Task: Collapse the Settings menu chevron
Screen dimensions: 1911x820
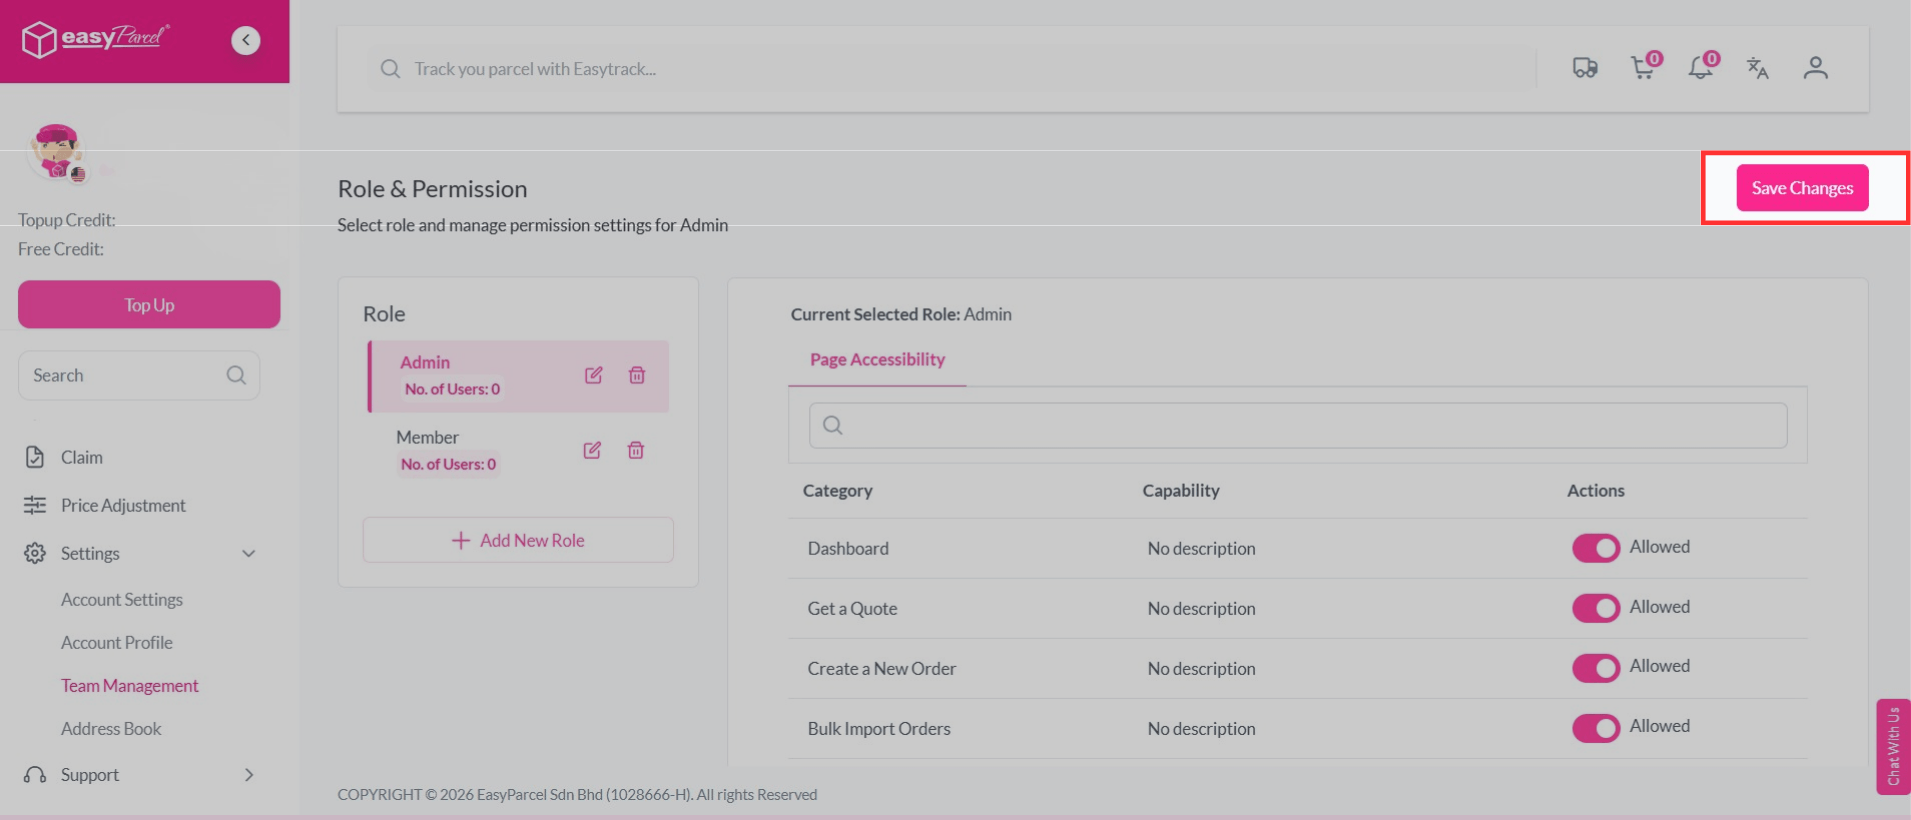Action: coord(249,554)
